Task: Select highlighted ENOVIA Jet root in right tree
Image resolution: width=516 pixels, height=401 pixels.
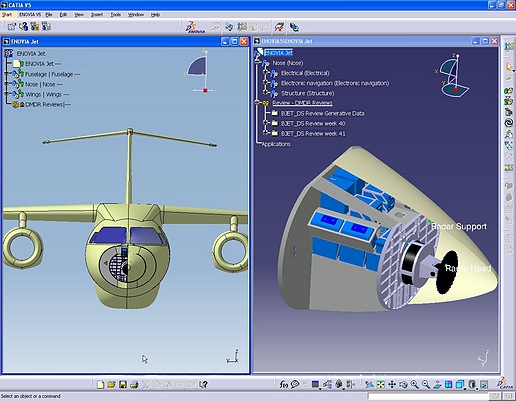Action: pos(278,53)
